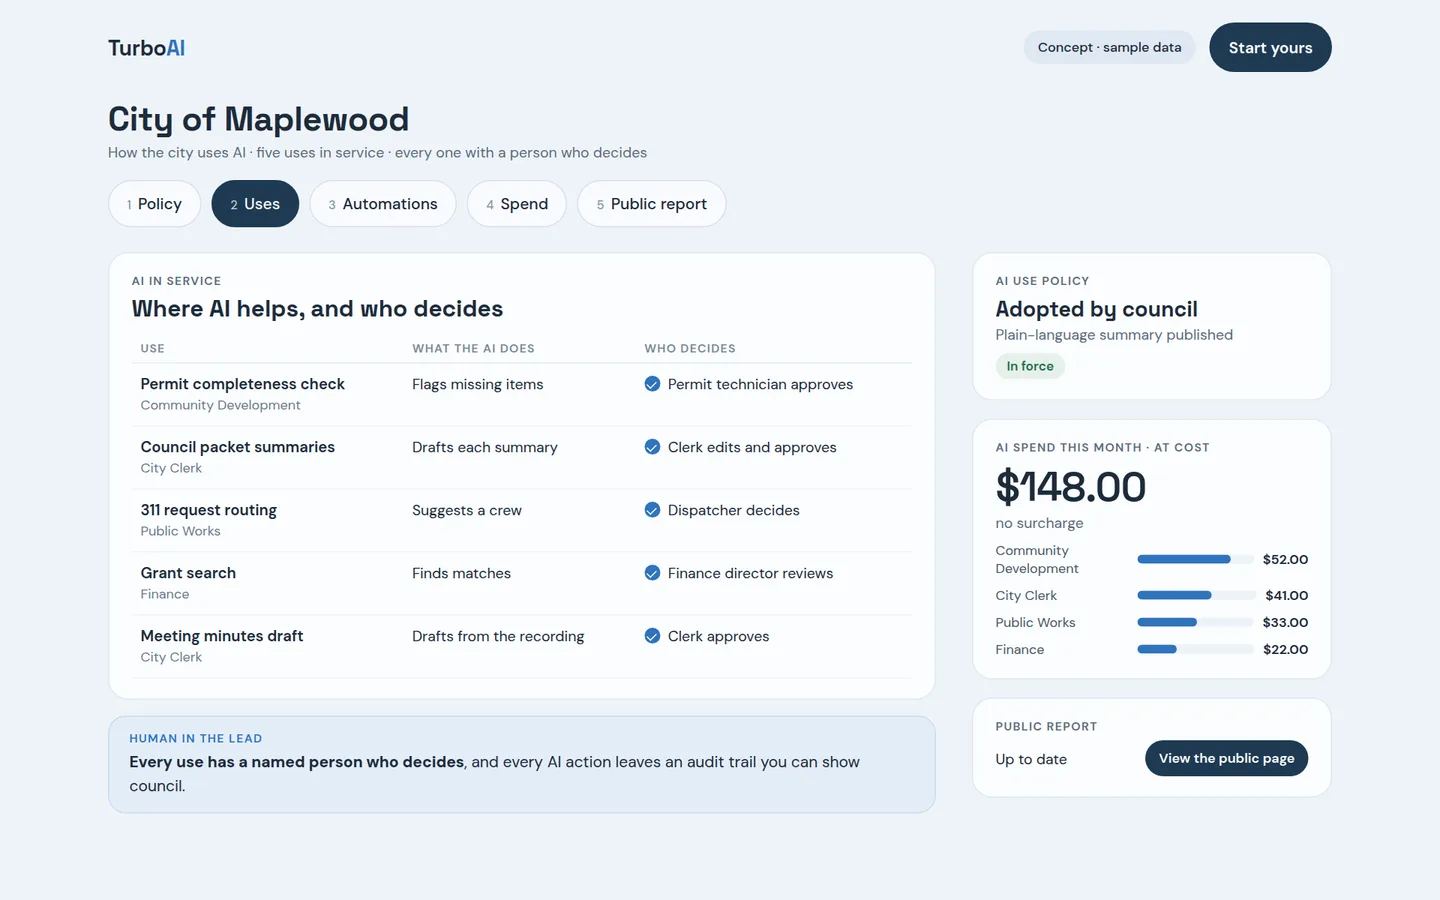Image resolution: width=1440 pixels, height=900 pixels.
Task: Click the $52.00 spend amount
Action: tap(1285, 559)
